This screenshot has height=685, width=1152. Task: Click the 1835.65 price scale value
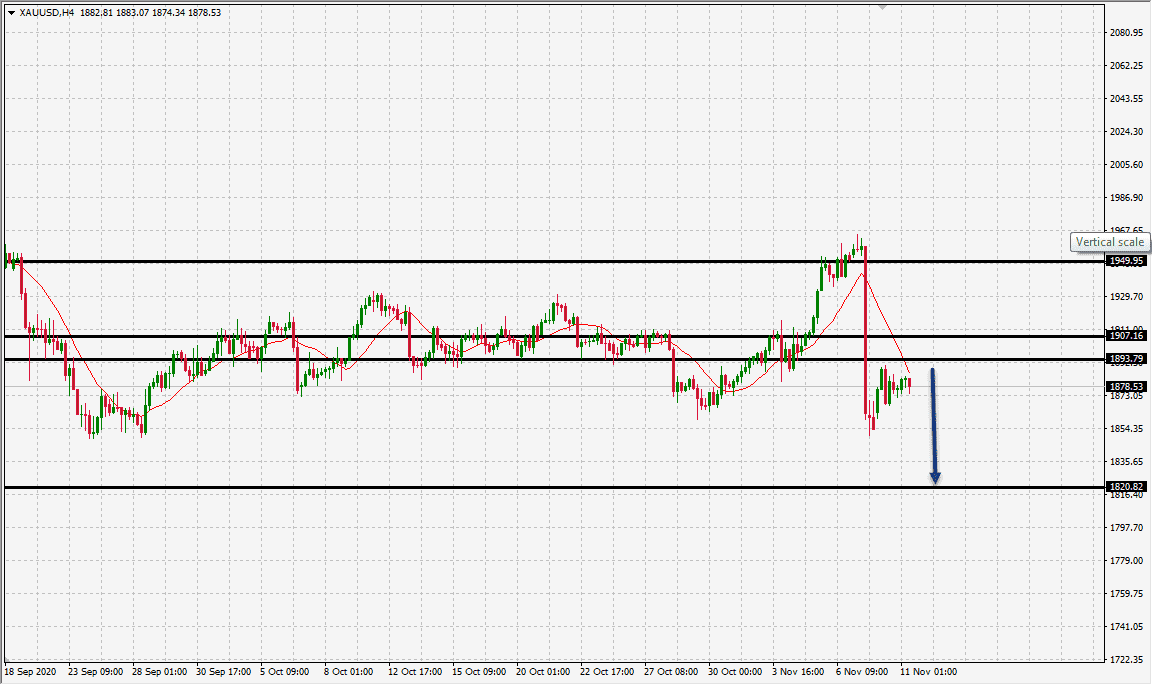click(1126, 462)
